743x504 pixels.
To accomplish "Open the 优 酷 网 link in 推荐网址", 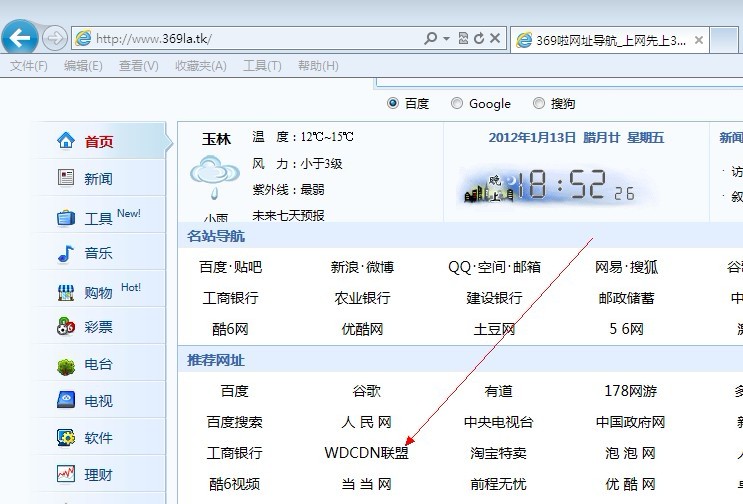I will (631, 484).
